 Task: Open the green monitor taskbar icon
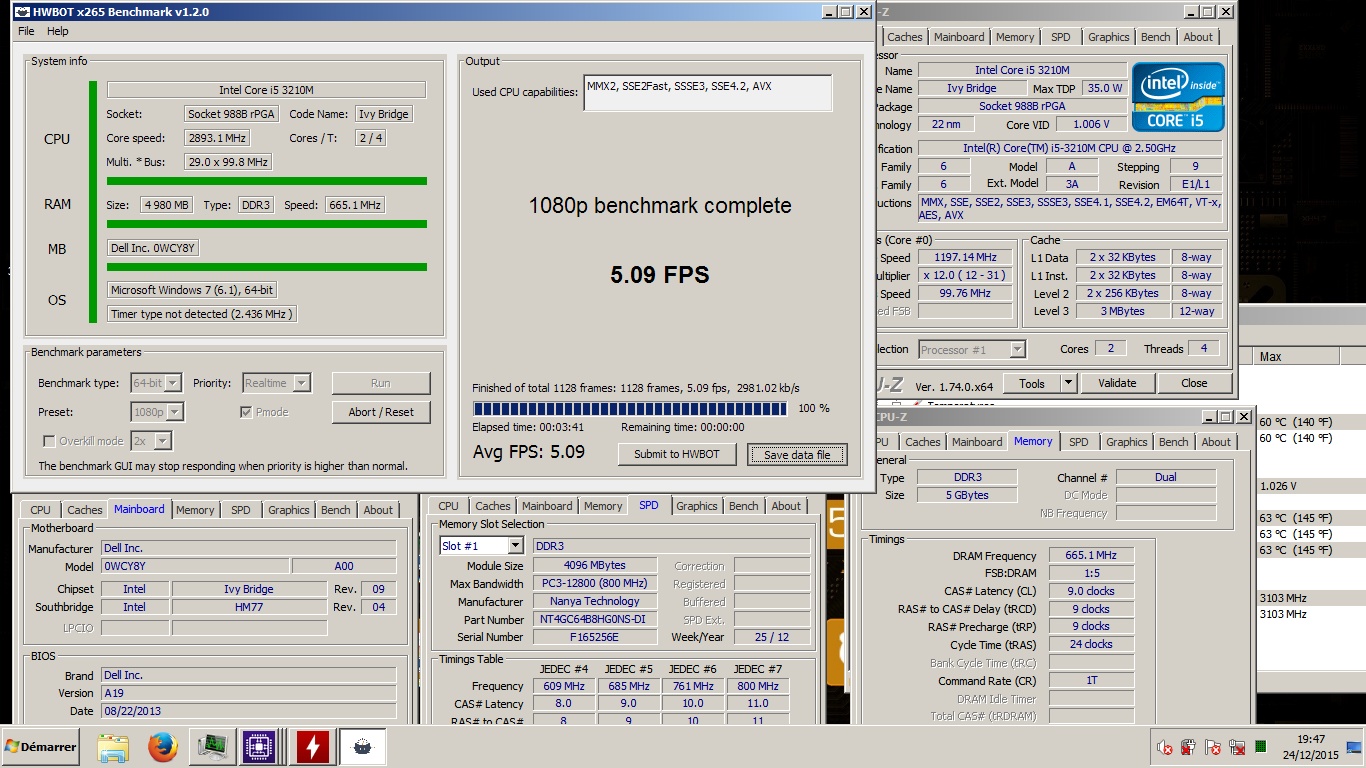211,747
